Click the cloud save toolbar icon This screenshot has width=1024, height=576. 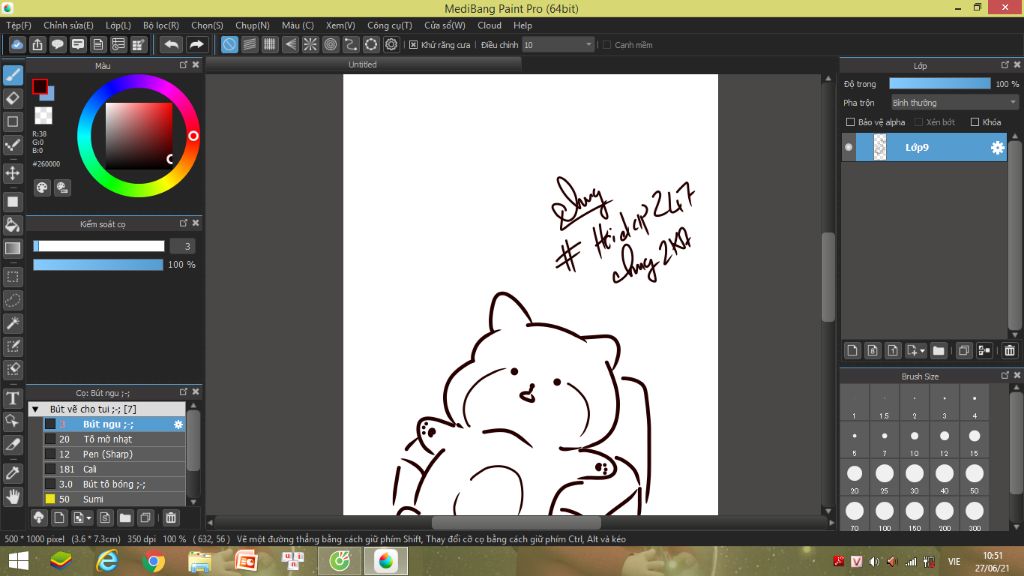pos(17,44)
